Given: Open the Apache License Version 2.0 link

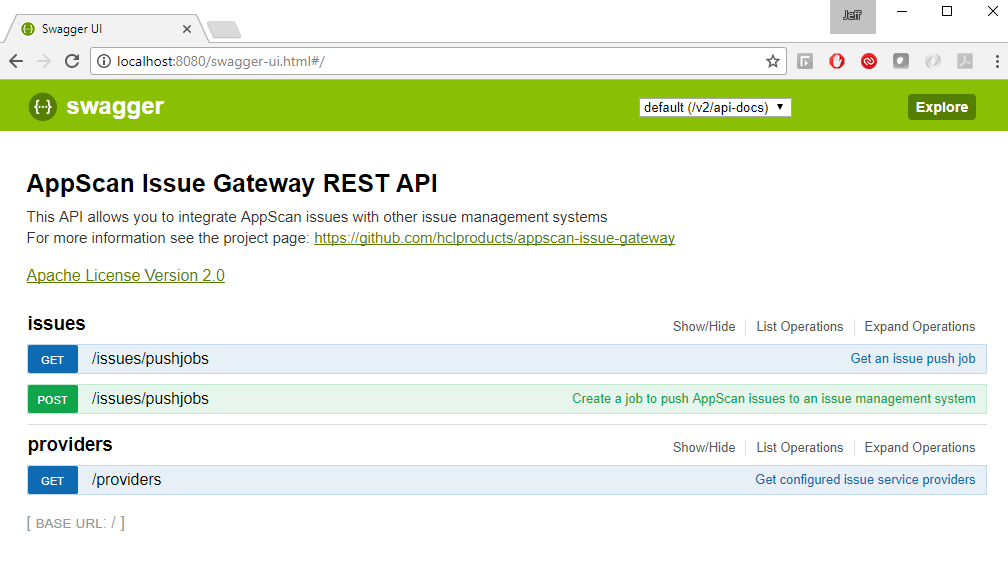Looking at the screenshot, I should click(x=125, y=275).
